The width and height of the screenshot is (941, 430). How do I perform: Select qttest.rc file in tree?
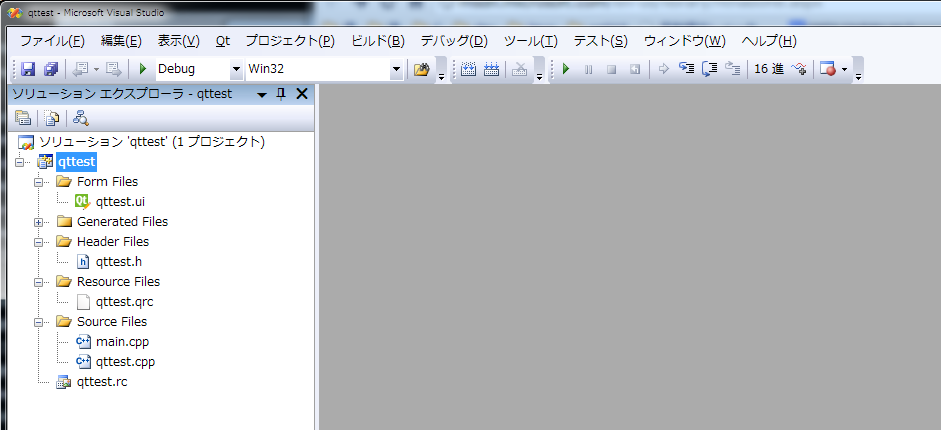point(102,382)
